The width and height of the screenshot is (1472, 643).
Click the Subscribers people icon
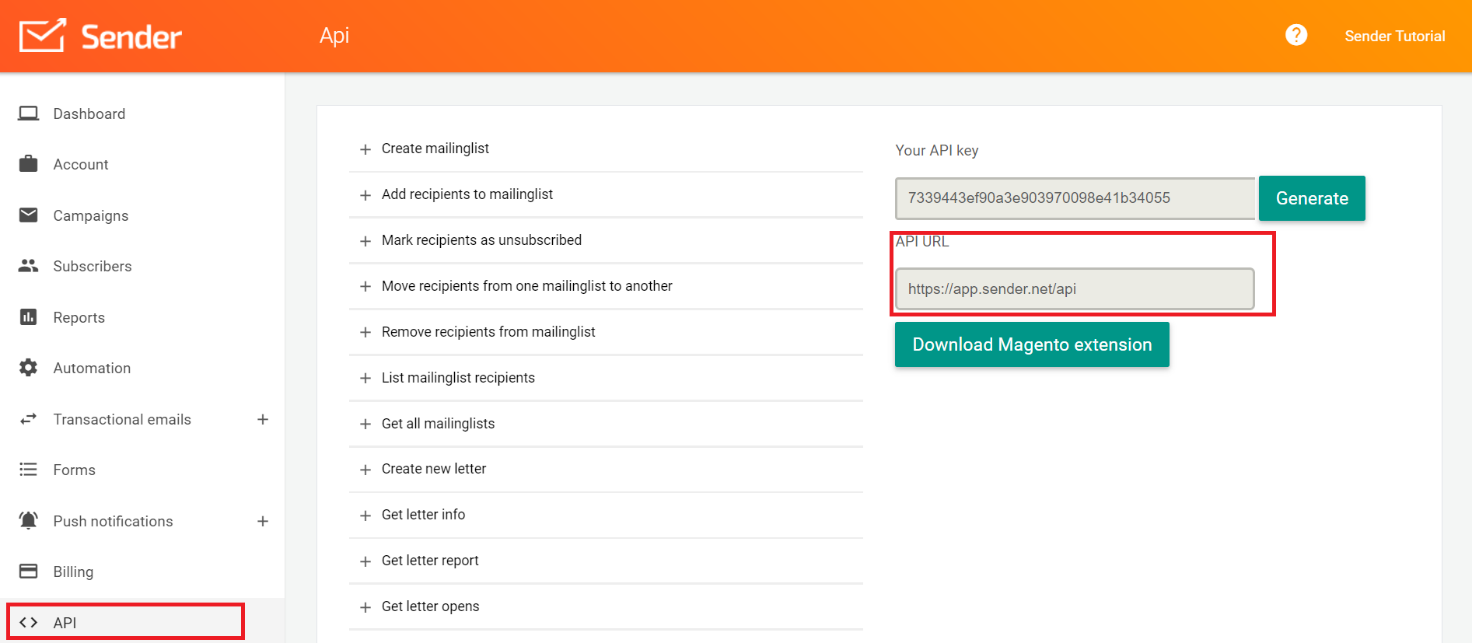click(x=28, y=266)
